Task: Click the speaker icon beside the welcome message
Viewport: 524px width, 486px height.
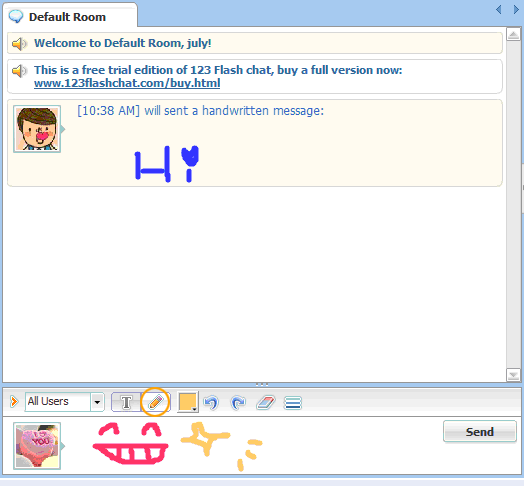Action: tap(19, 44)
